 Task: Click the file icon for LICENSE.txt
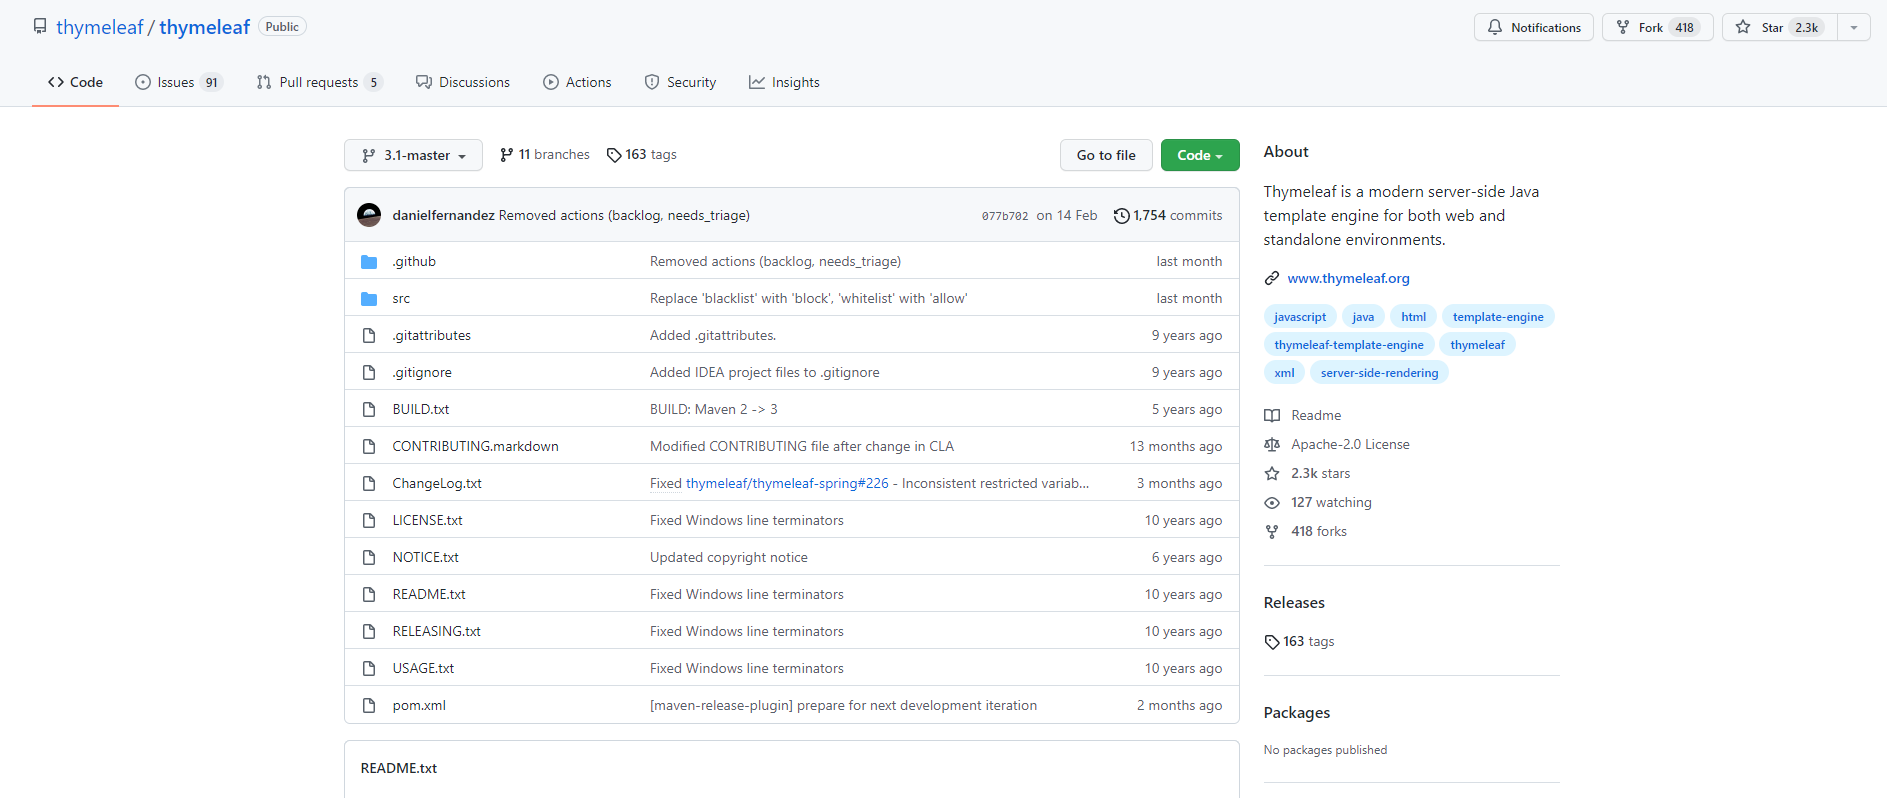point(369,521)
